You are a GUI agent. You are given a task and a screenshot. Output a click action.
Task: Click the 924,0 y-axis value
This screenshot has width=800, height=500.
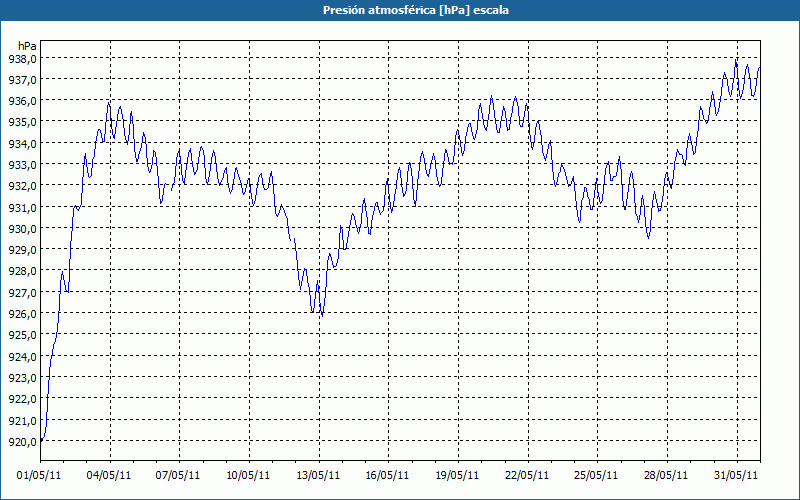22,357
